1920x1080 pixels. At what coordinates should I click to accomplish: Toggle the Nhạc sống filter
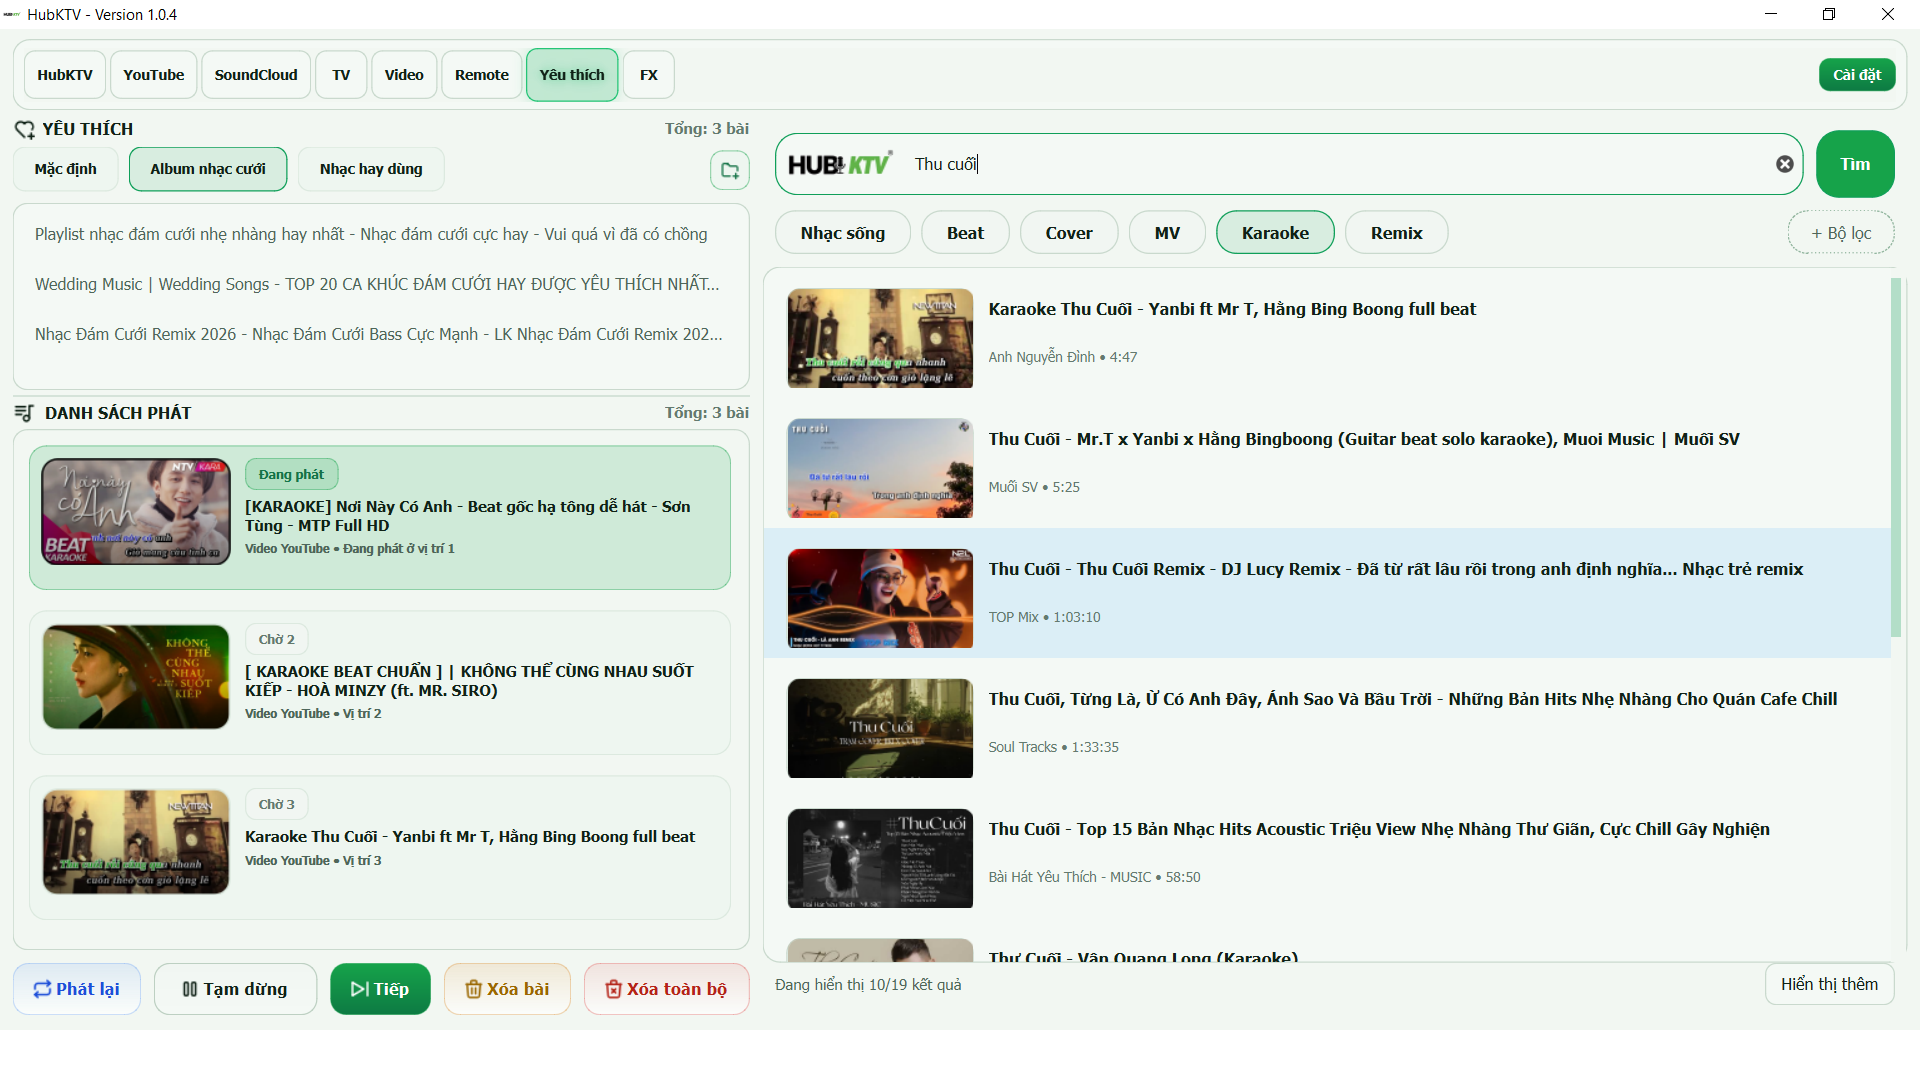point(843,233)
